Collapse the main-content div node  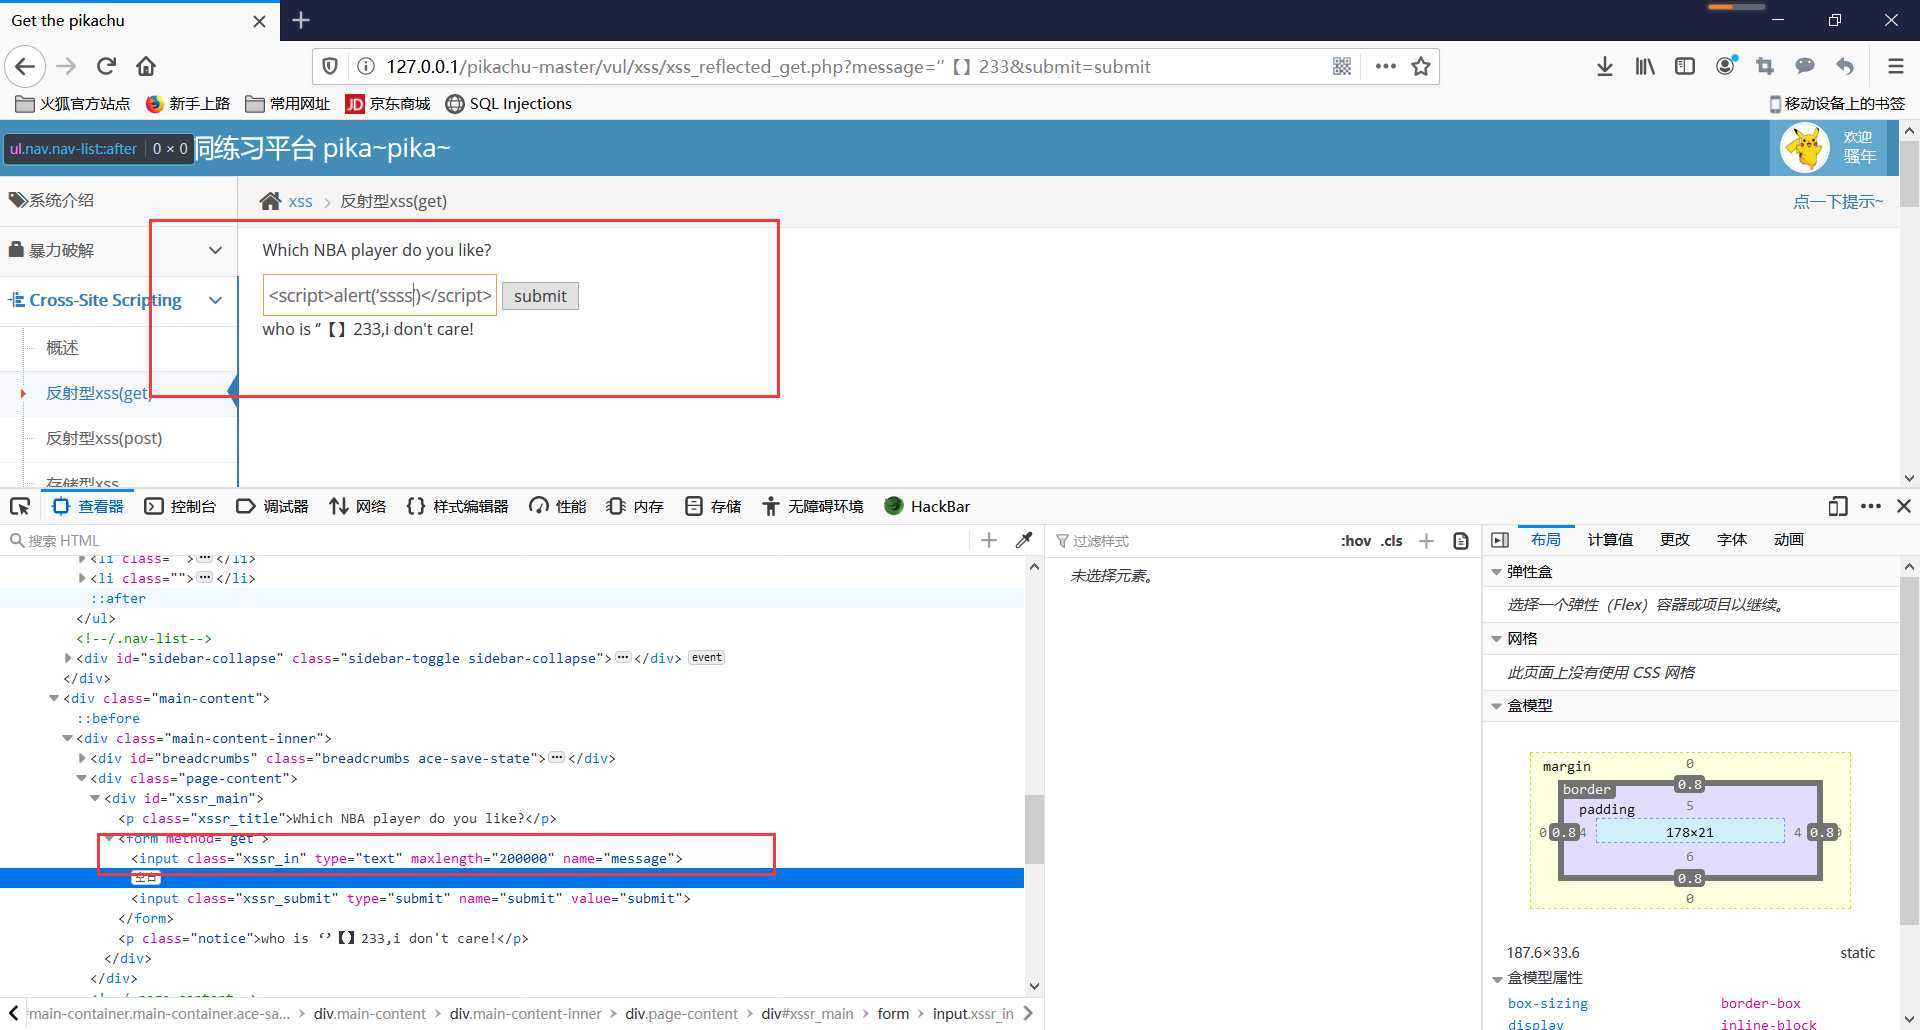54,698
